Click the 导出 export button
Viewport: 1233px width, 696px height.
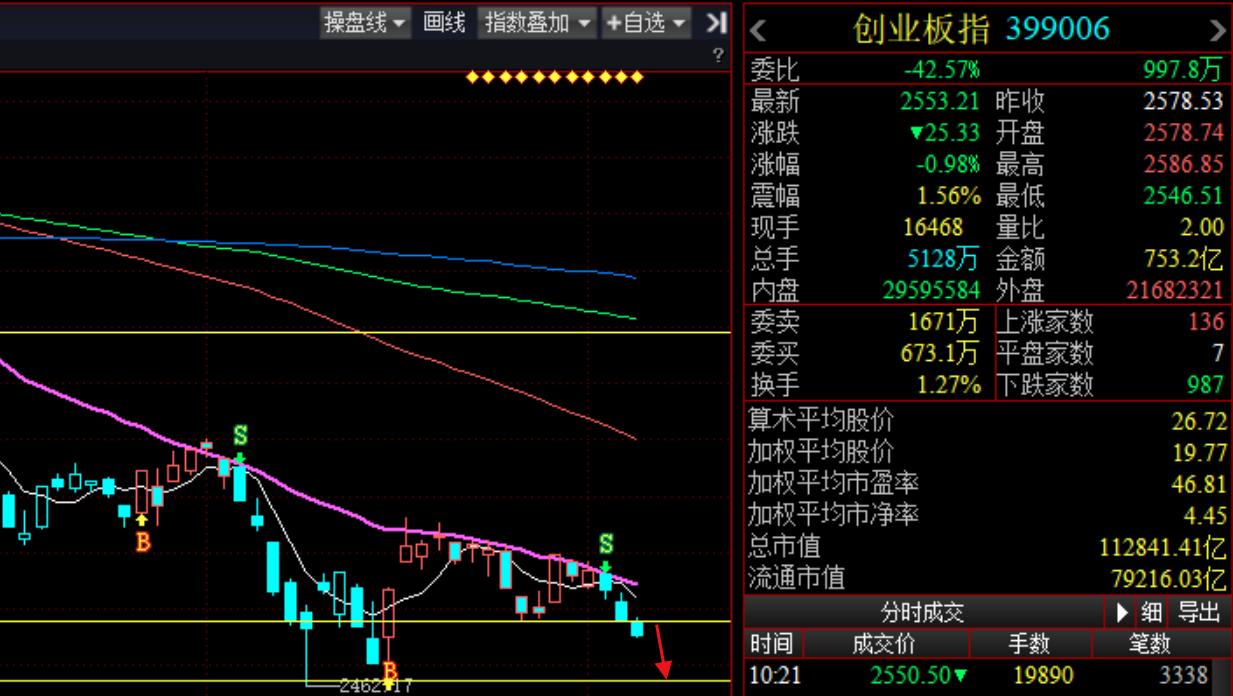point(1199,612)
